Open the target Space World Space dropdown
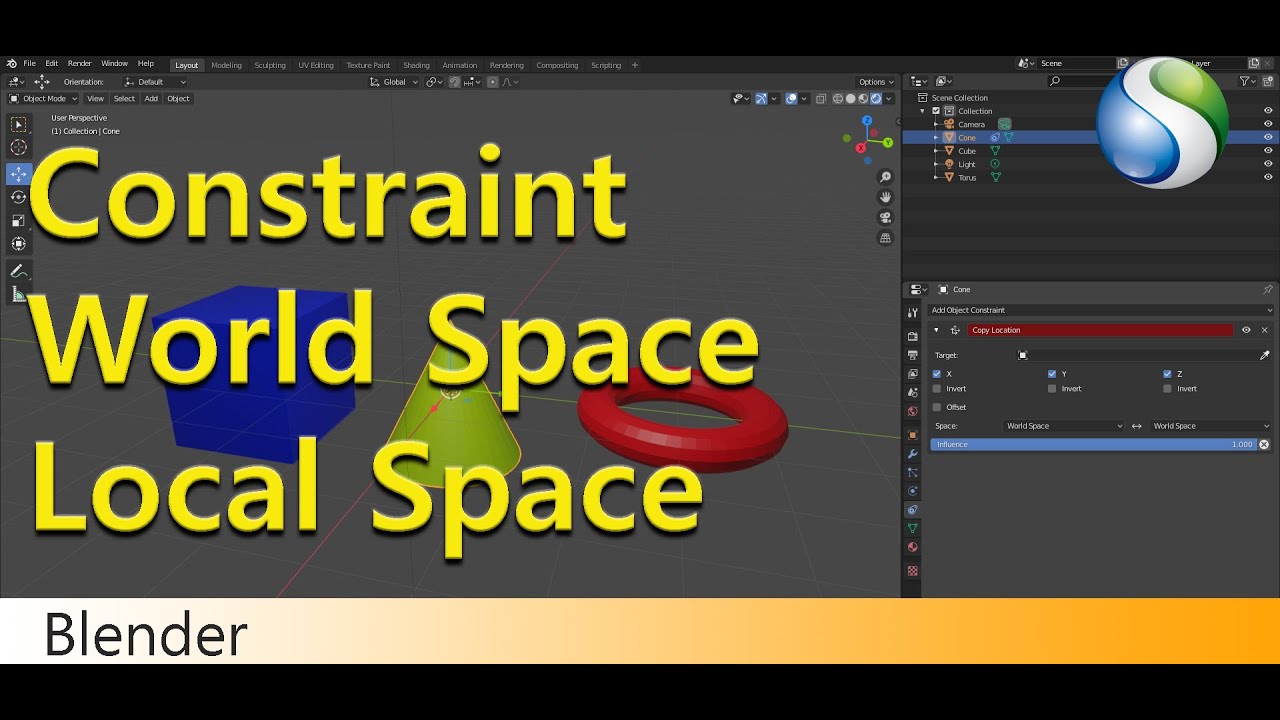 pos(1064,426)
